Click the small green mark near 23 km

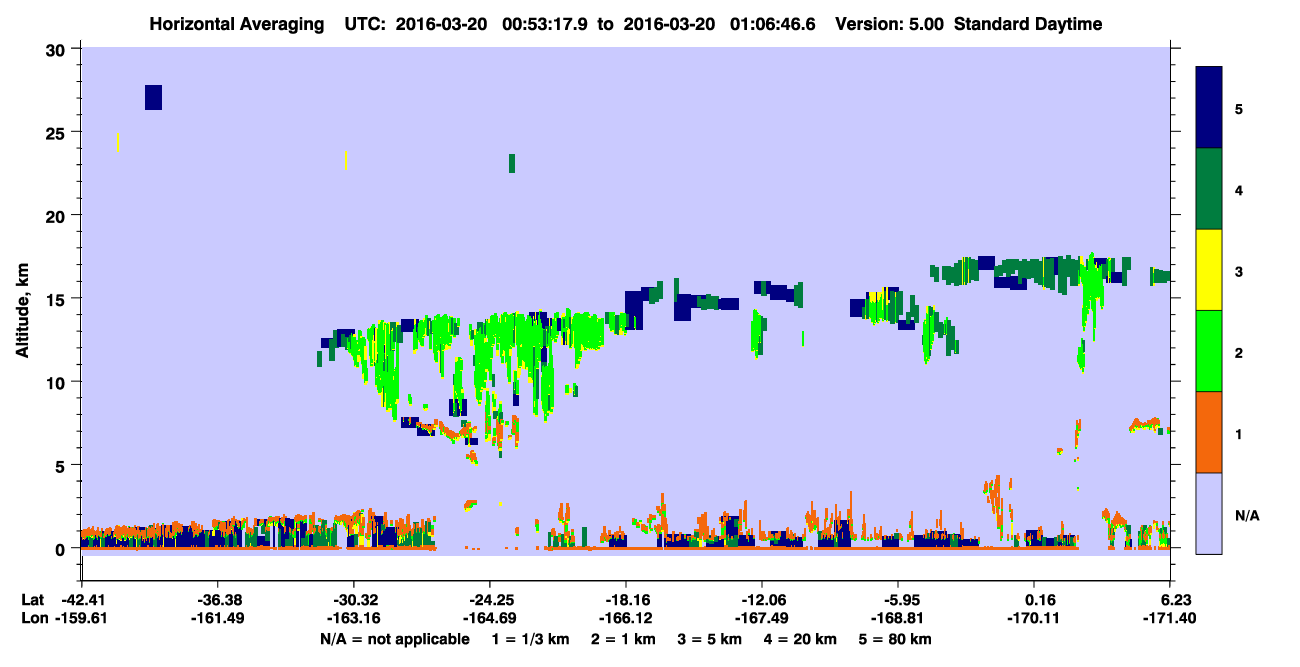coord(512,163)
